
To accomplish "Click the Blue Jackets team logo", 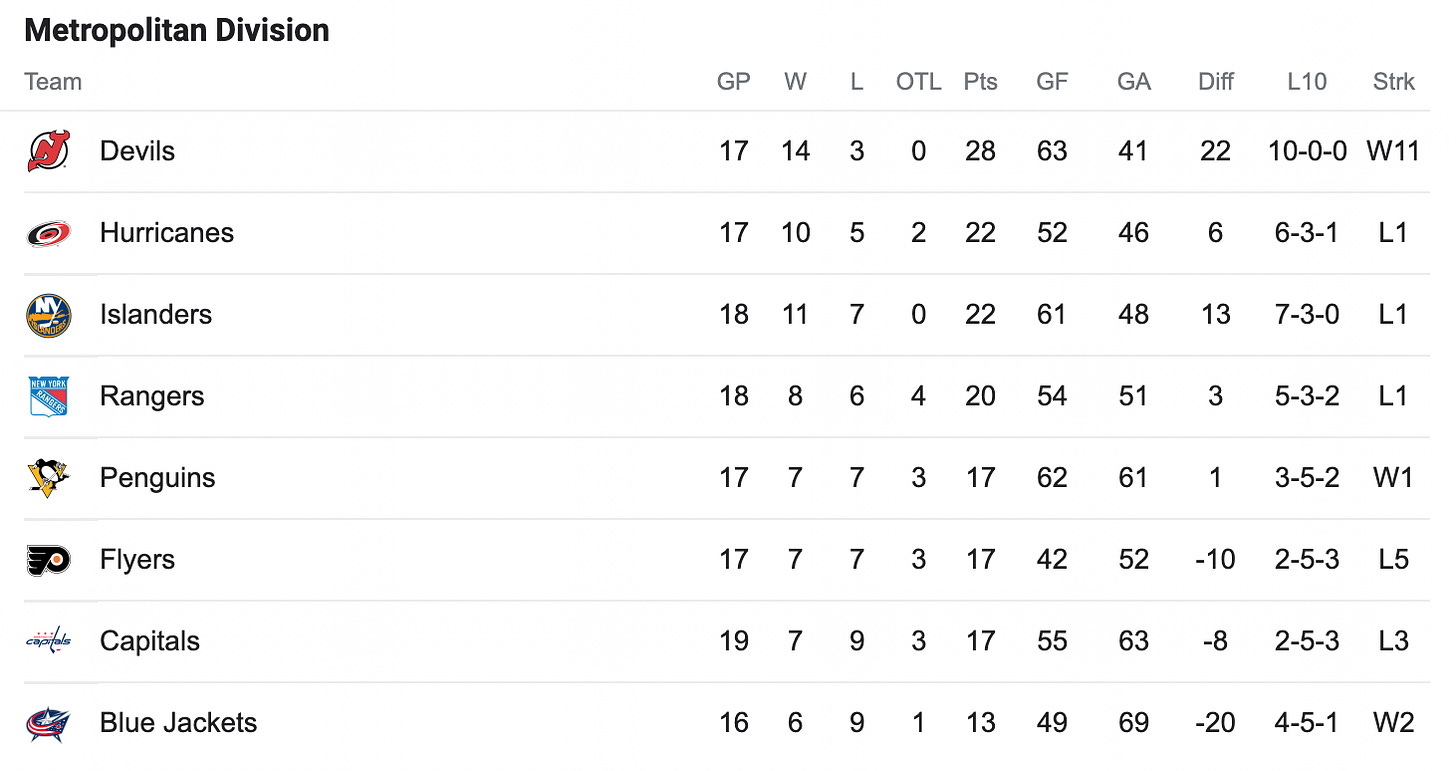I will pyautogui.click(x=48, y=723).
